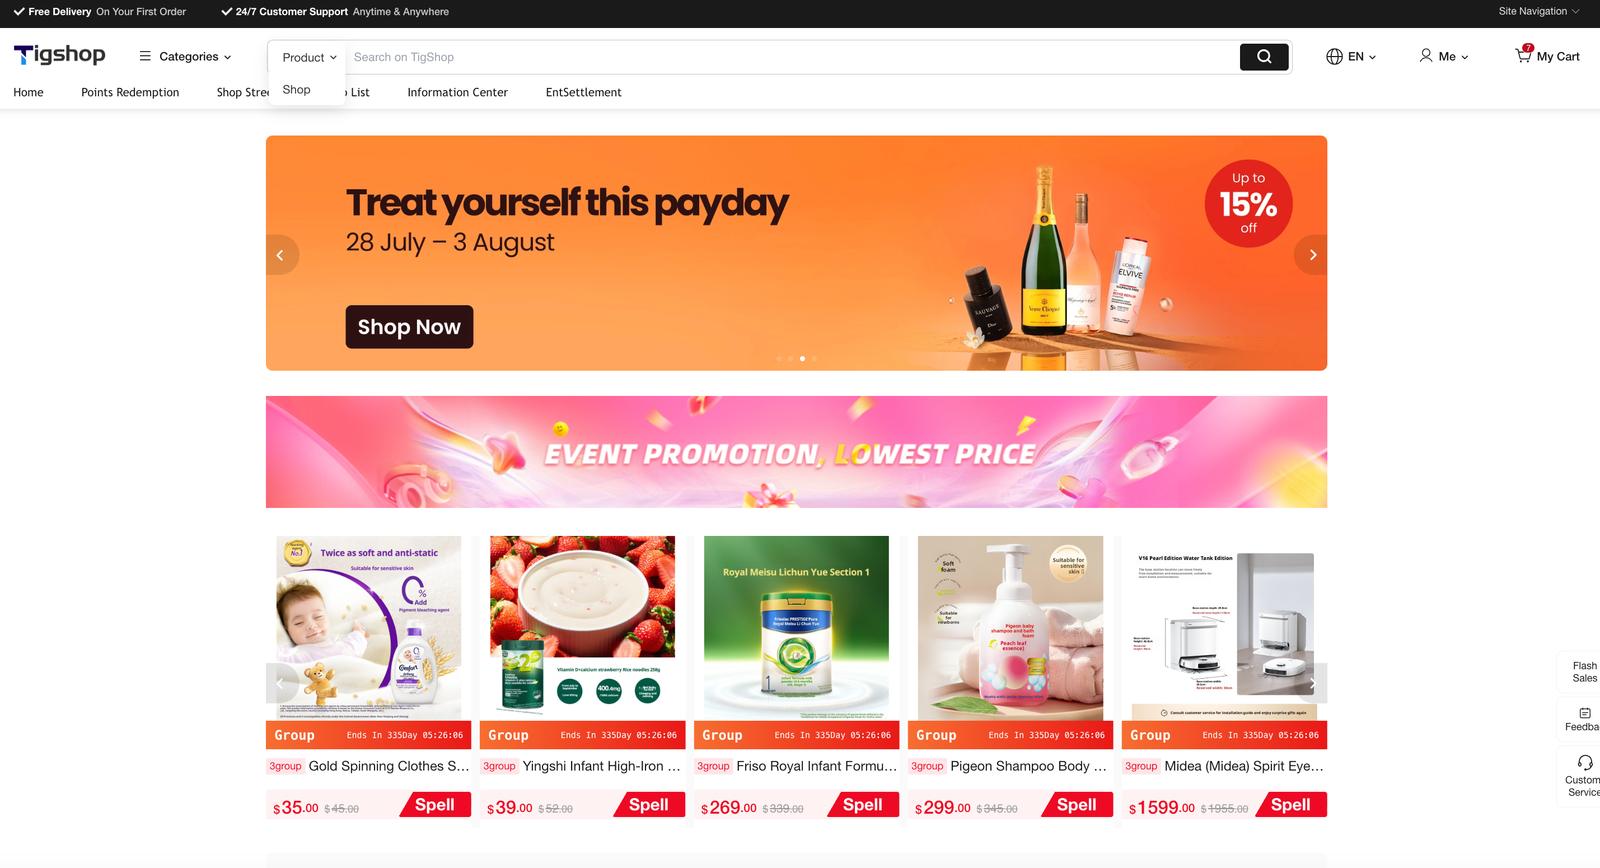1600x868 pixels.
Task: Click Spell button for Pigeon Shampoo
Action: pyautogui.click(x=1076, y=805)
